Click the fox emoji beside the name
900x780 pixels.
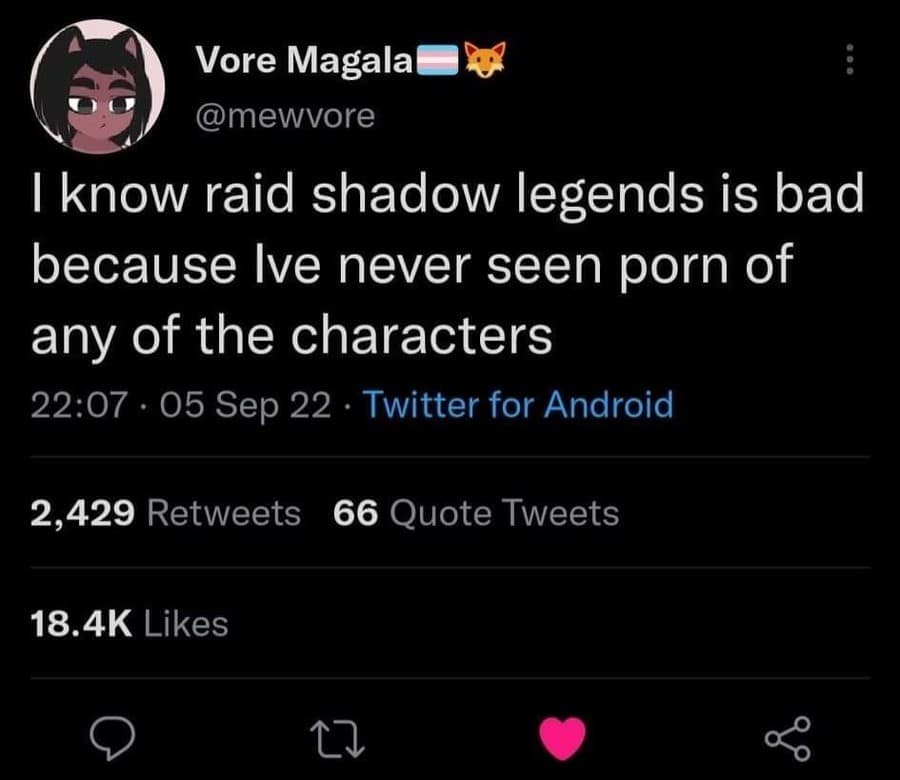(x=486, y=59)
